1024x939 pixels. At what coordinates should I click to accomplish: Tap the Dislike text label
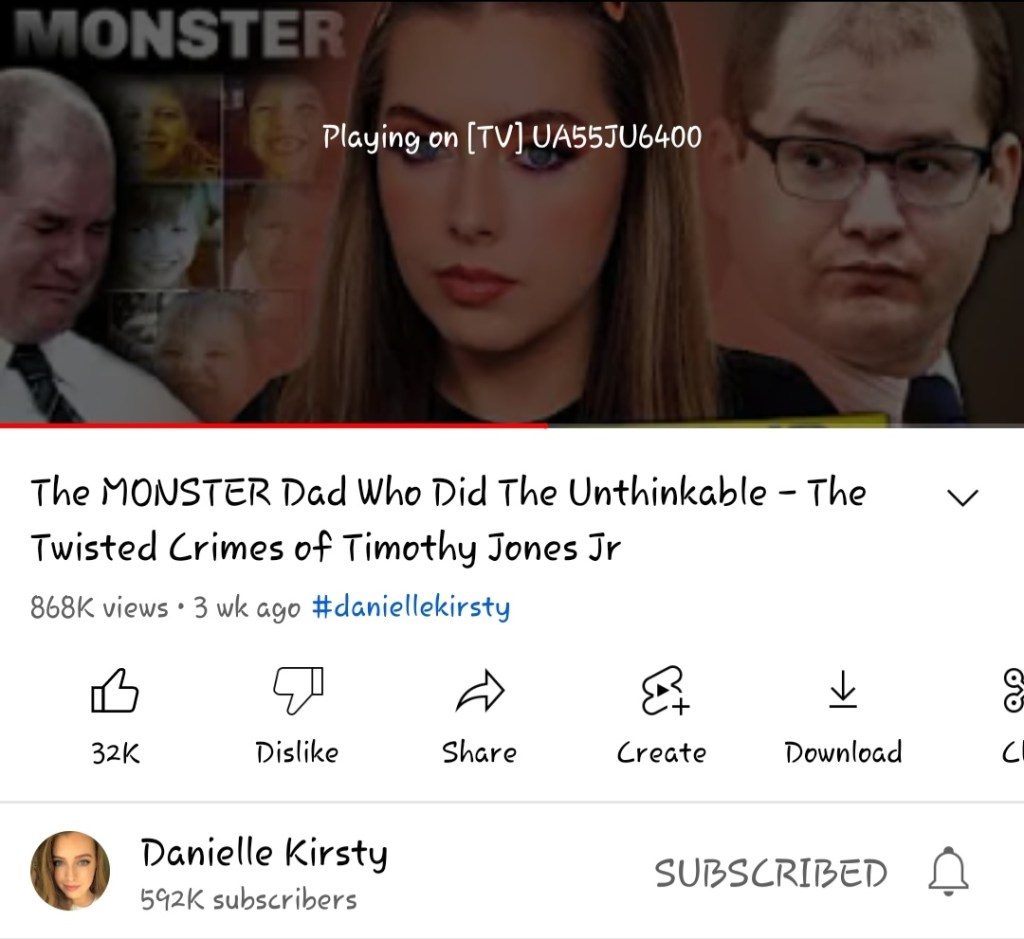tap(297, 752)
